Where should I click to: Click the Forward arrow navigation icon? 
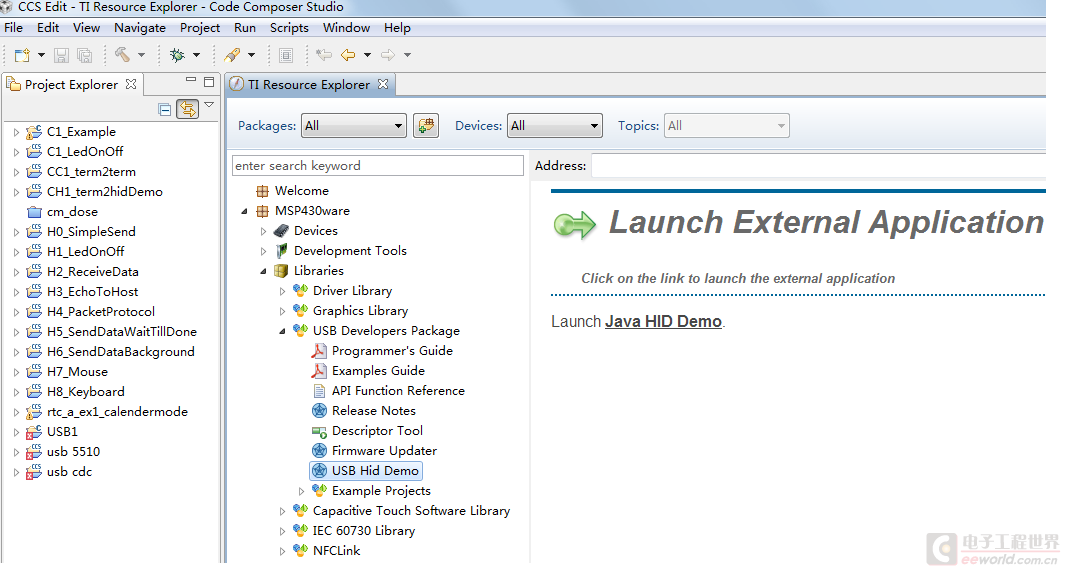[x=388, y=55]
